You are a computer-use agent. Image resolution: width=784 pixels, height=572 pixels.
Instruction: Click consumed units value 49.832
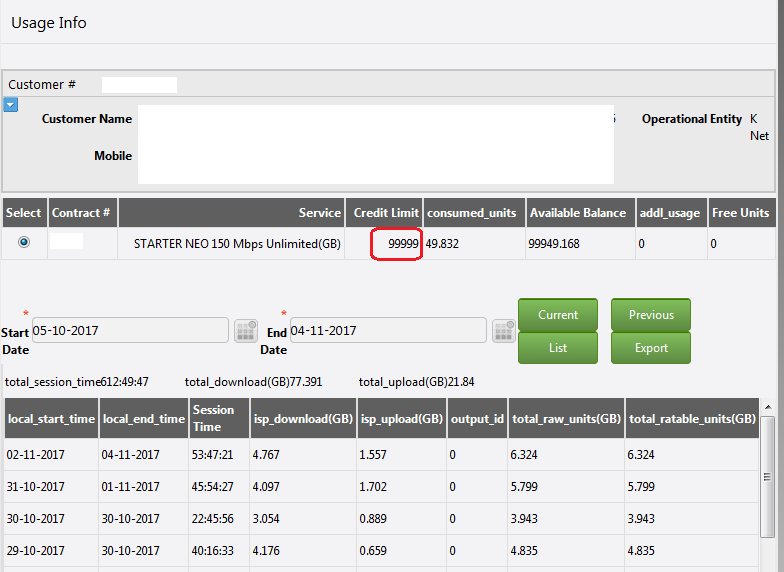tap(442, 244)
